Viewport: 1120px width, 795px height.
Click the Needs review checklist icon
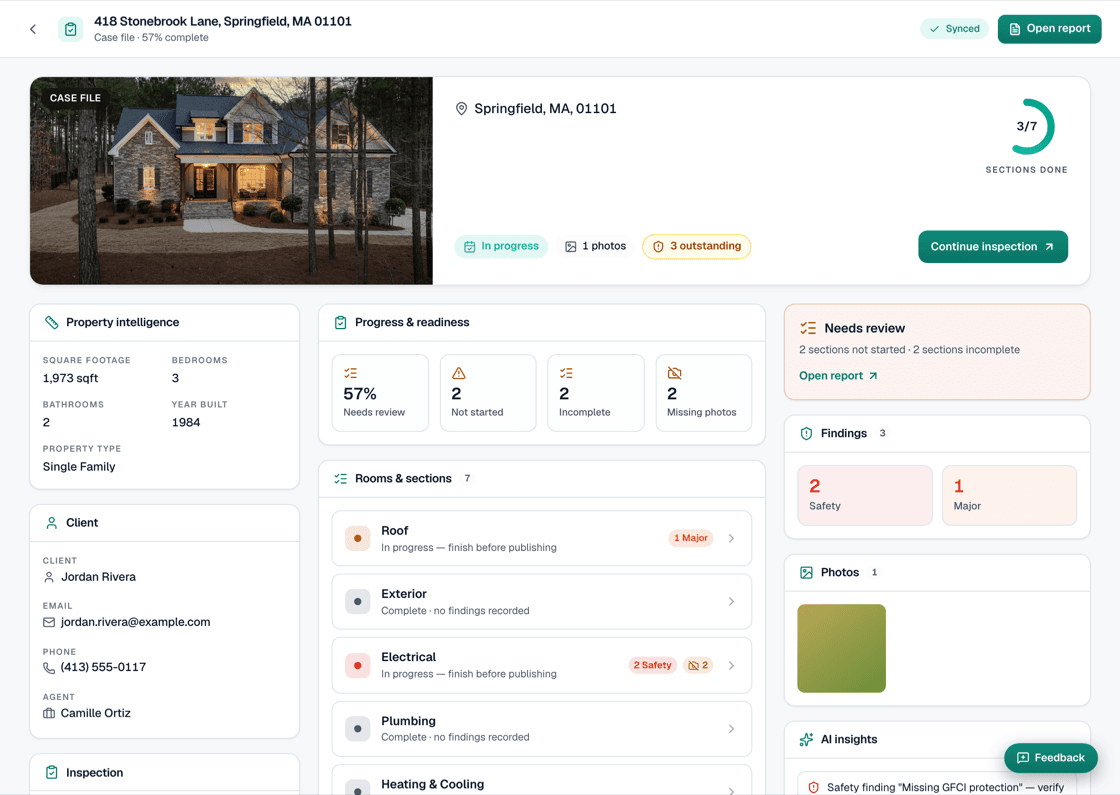808,328
